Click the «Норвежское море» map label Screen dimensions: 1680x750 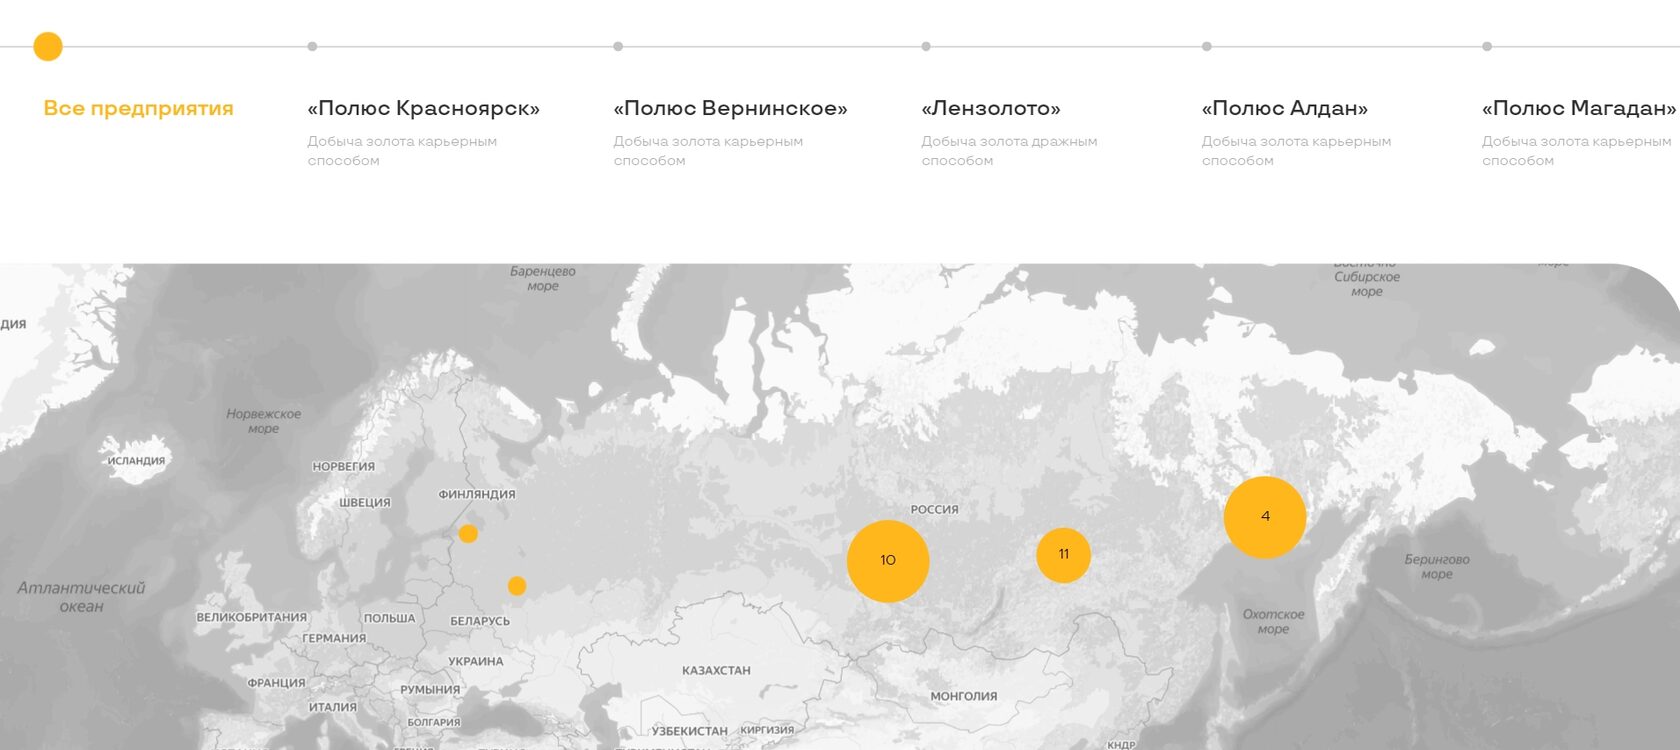[x=263, y=422]
